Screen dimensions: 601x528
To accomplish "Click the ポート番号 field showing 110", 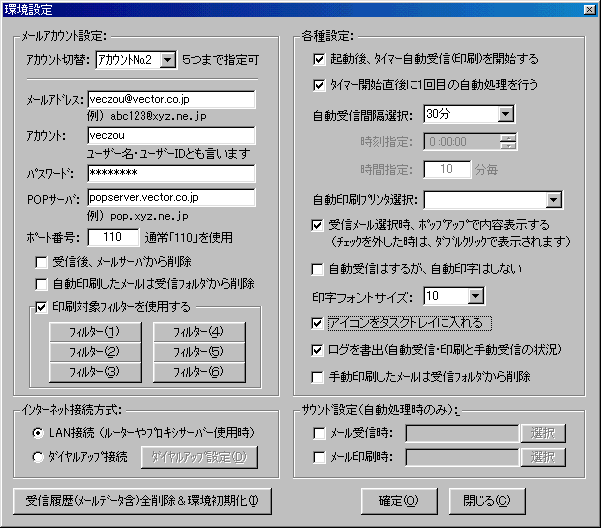I will click(x=113, y=237).
